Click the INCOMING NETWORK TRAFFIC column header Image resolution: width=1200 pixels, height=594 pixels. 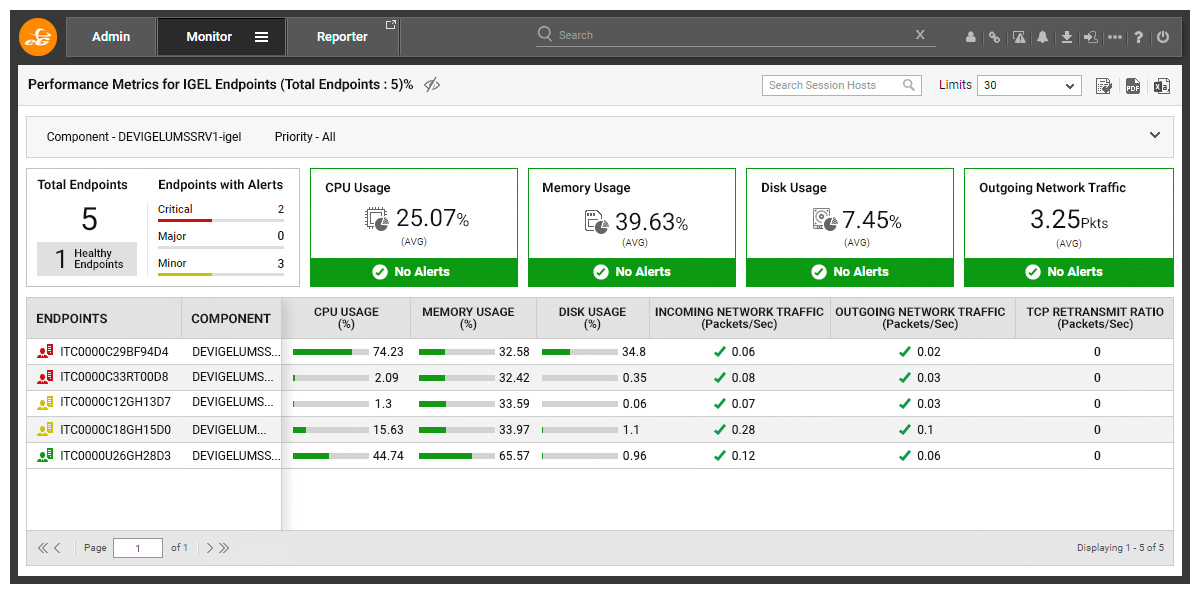click(x=740, y=318)
